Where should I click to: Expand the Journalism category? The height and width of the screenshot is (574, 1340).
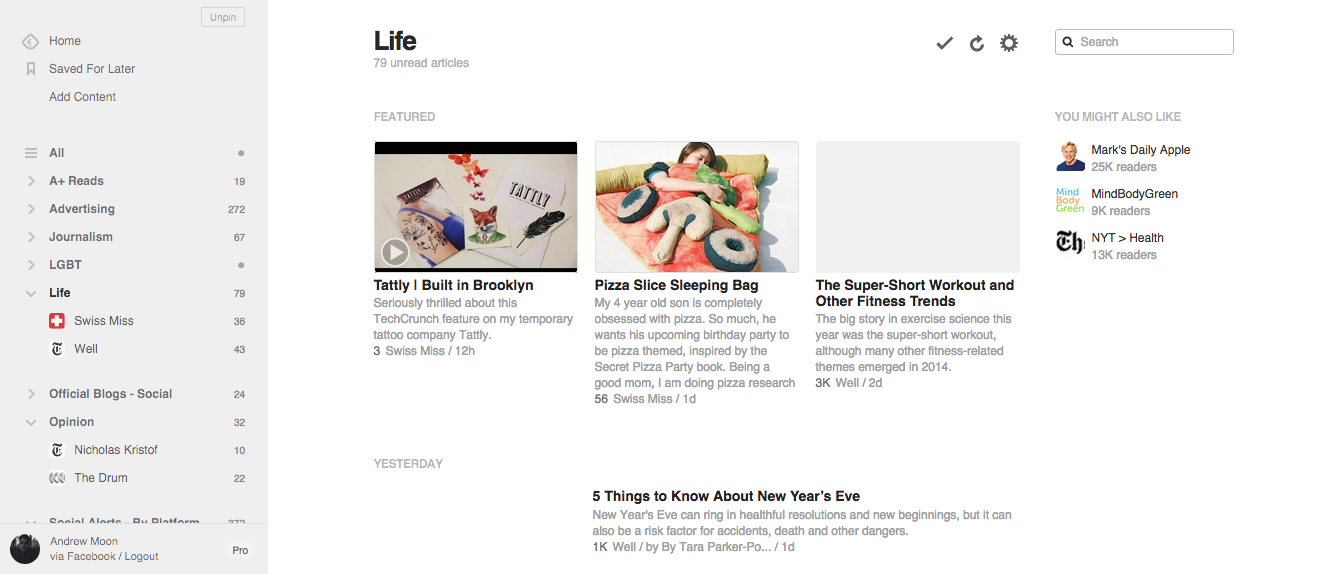coord(31,237)
